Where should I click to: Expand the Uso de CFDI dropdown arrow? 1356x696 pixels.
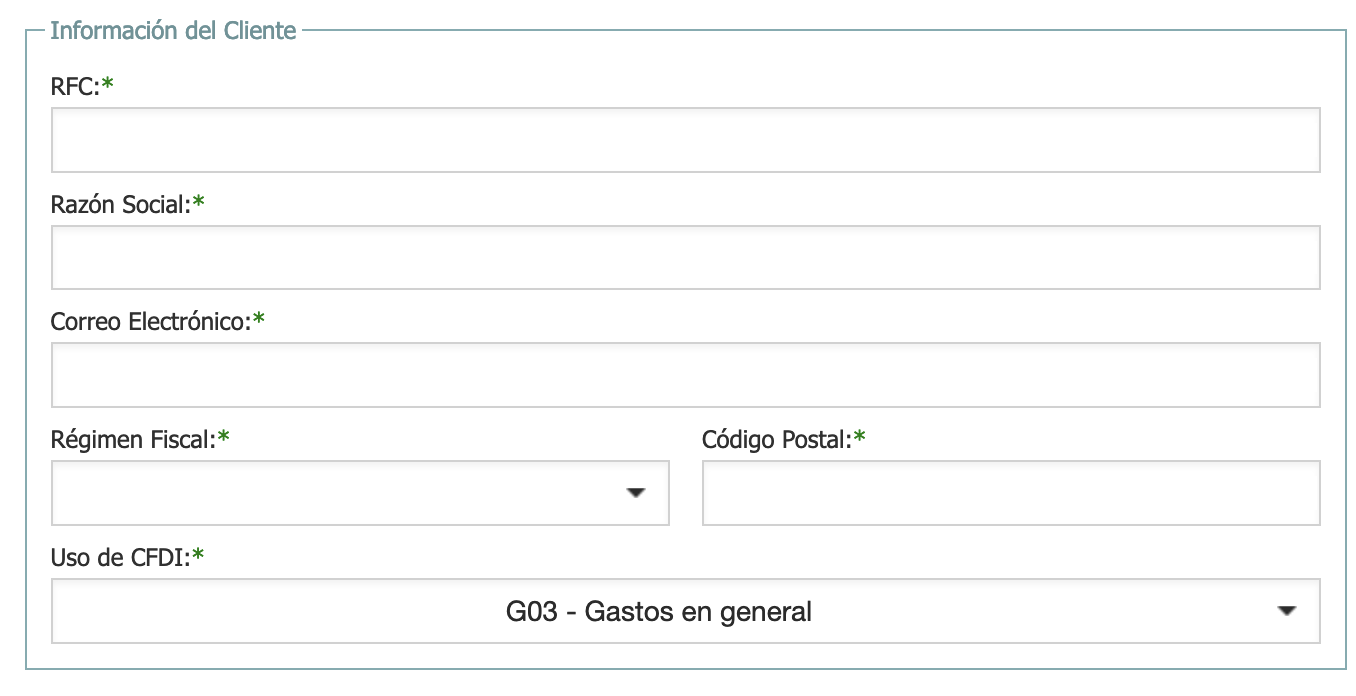[1287, 611]
